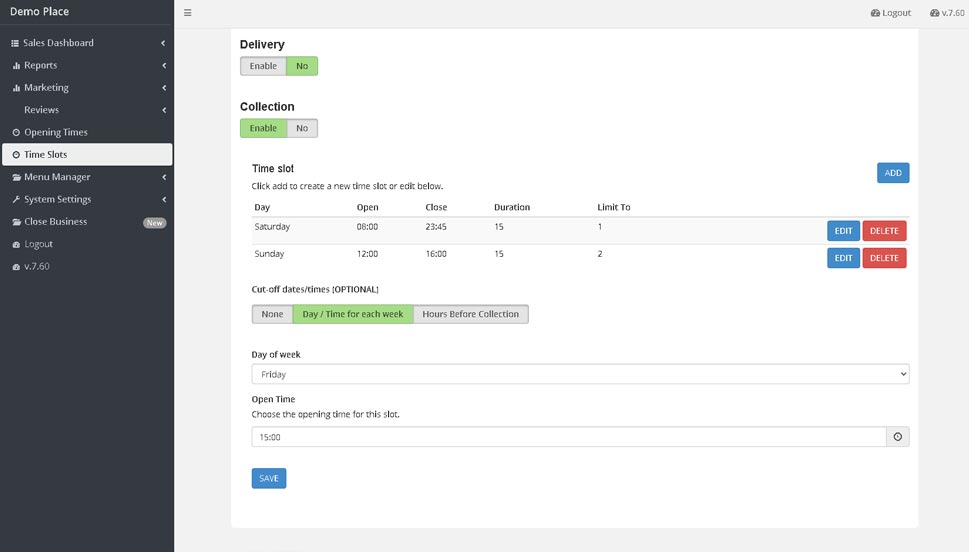This screenshot has height=552, width=969.
Task: Select Day / Time for each week option
Action: pos(353,314)
